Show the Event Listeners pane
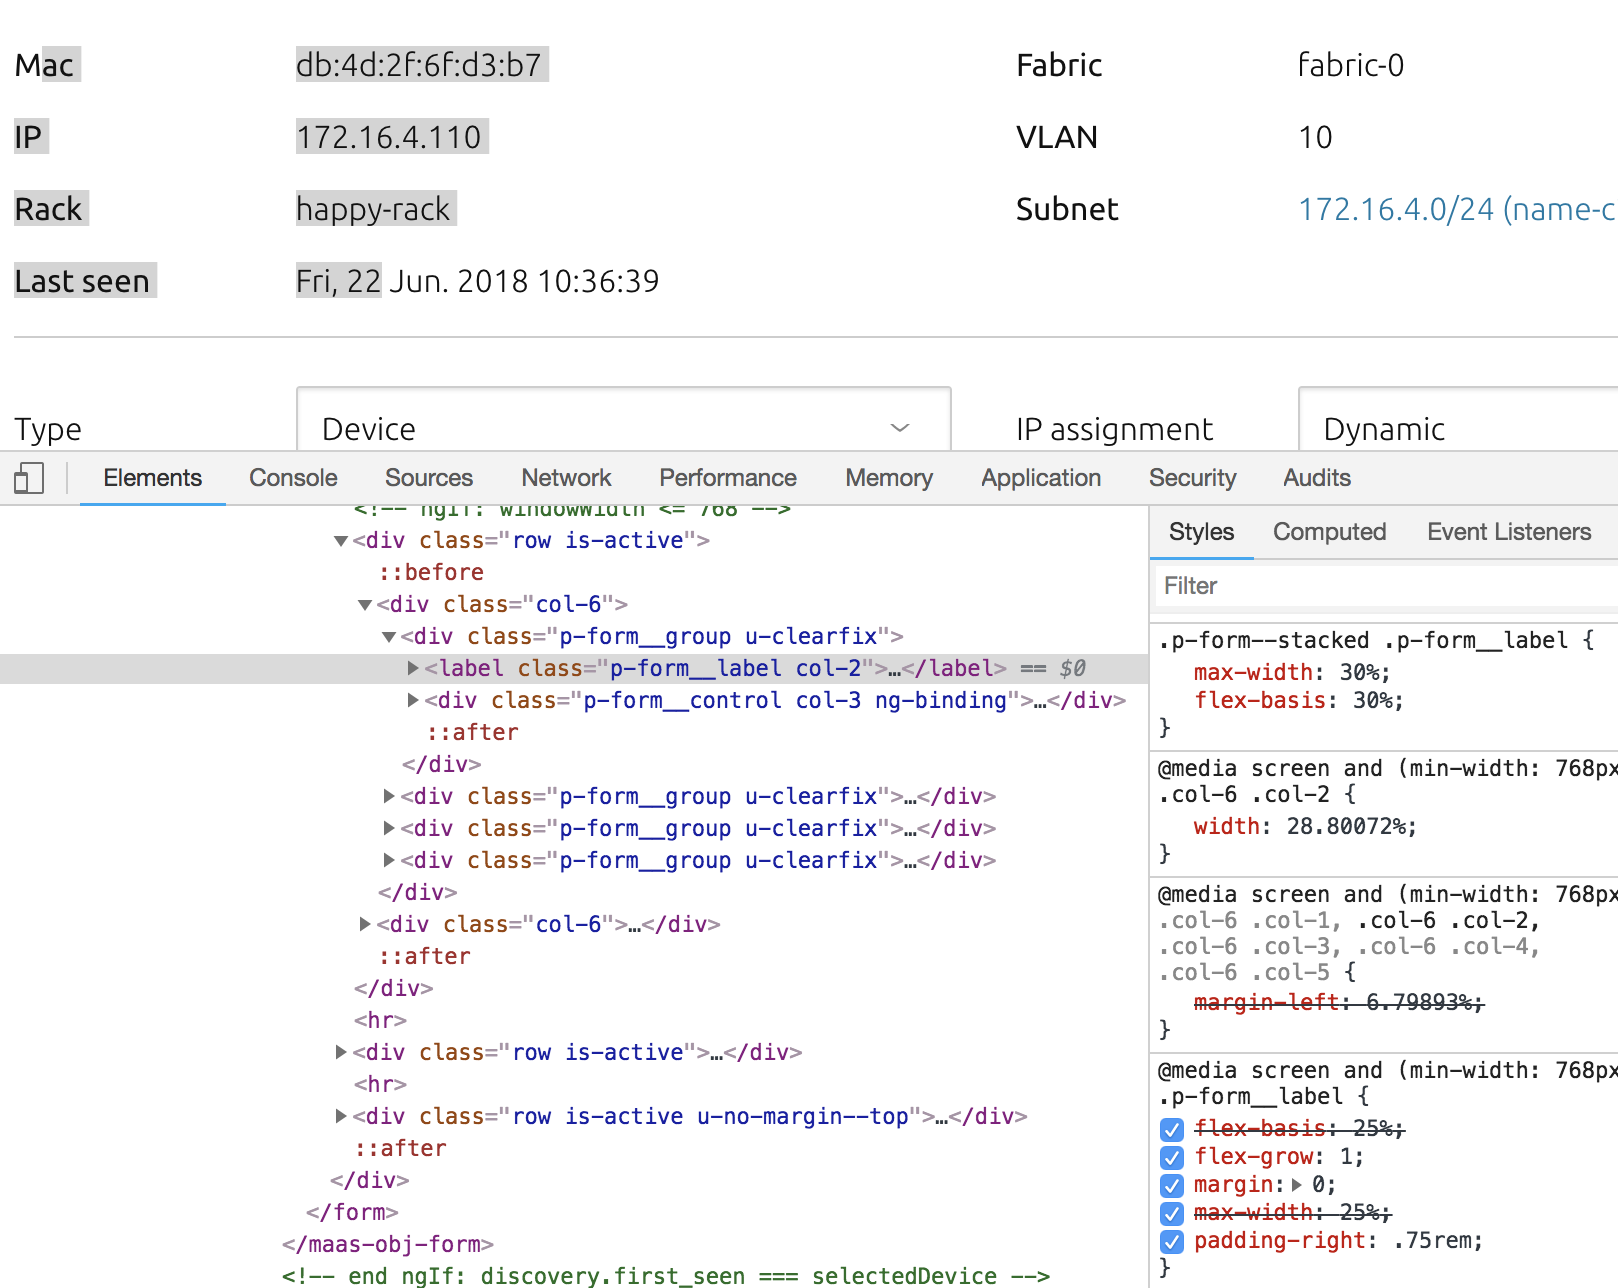 pyautogui.click(x=1509, y=532)
